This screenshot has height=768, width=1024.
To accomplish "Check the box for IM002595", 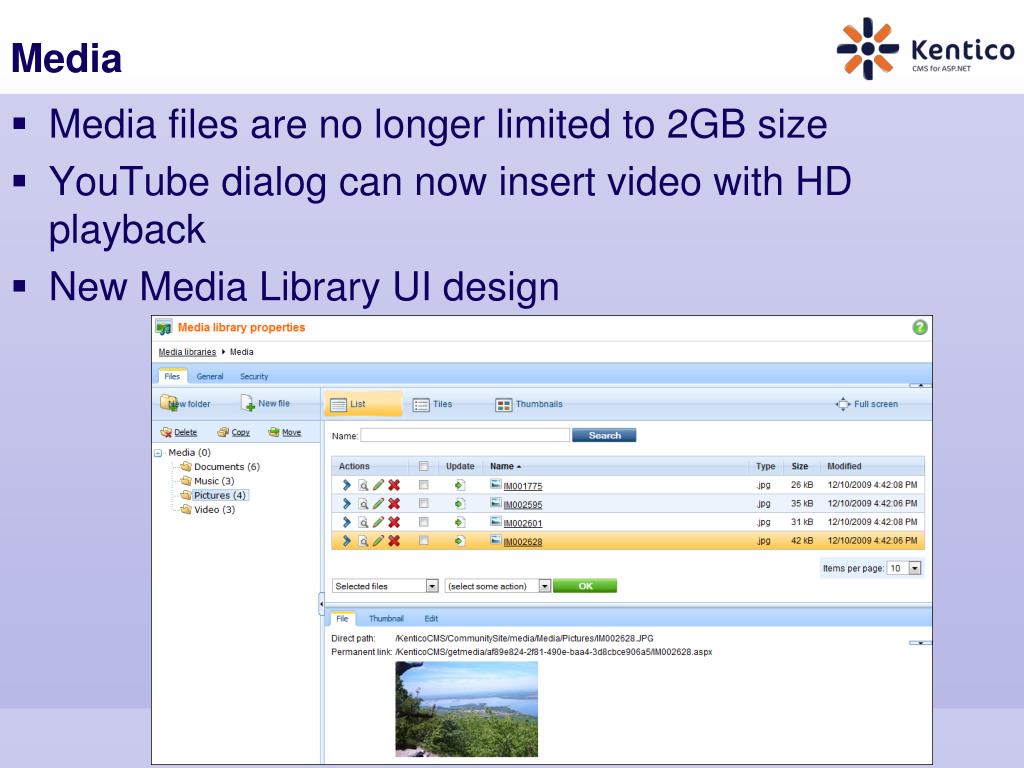I will coord(424,504).
